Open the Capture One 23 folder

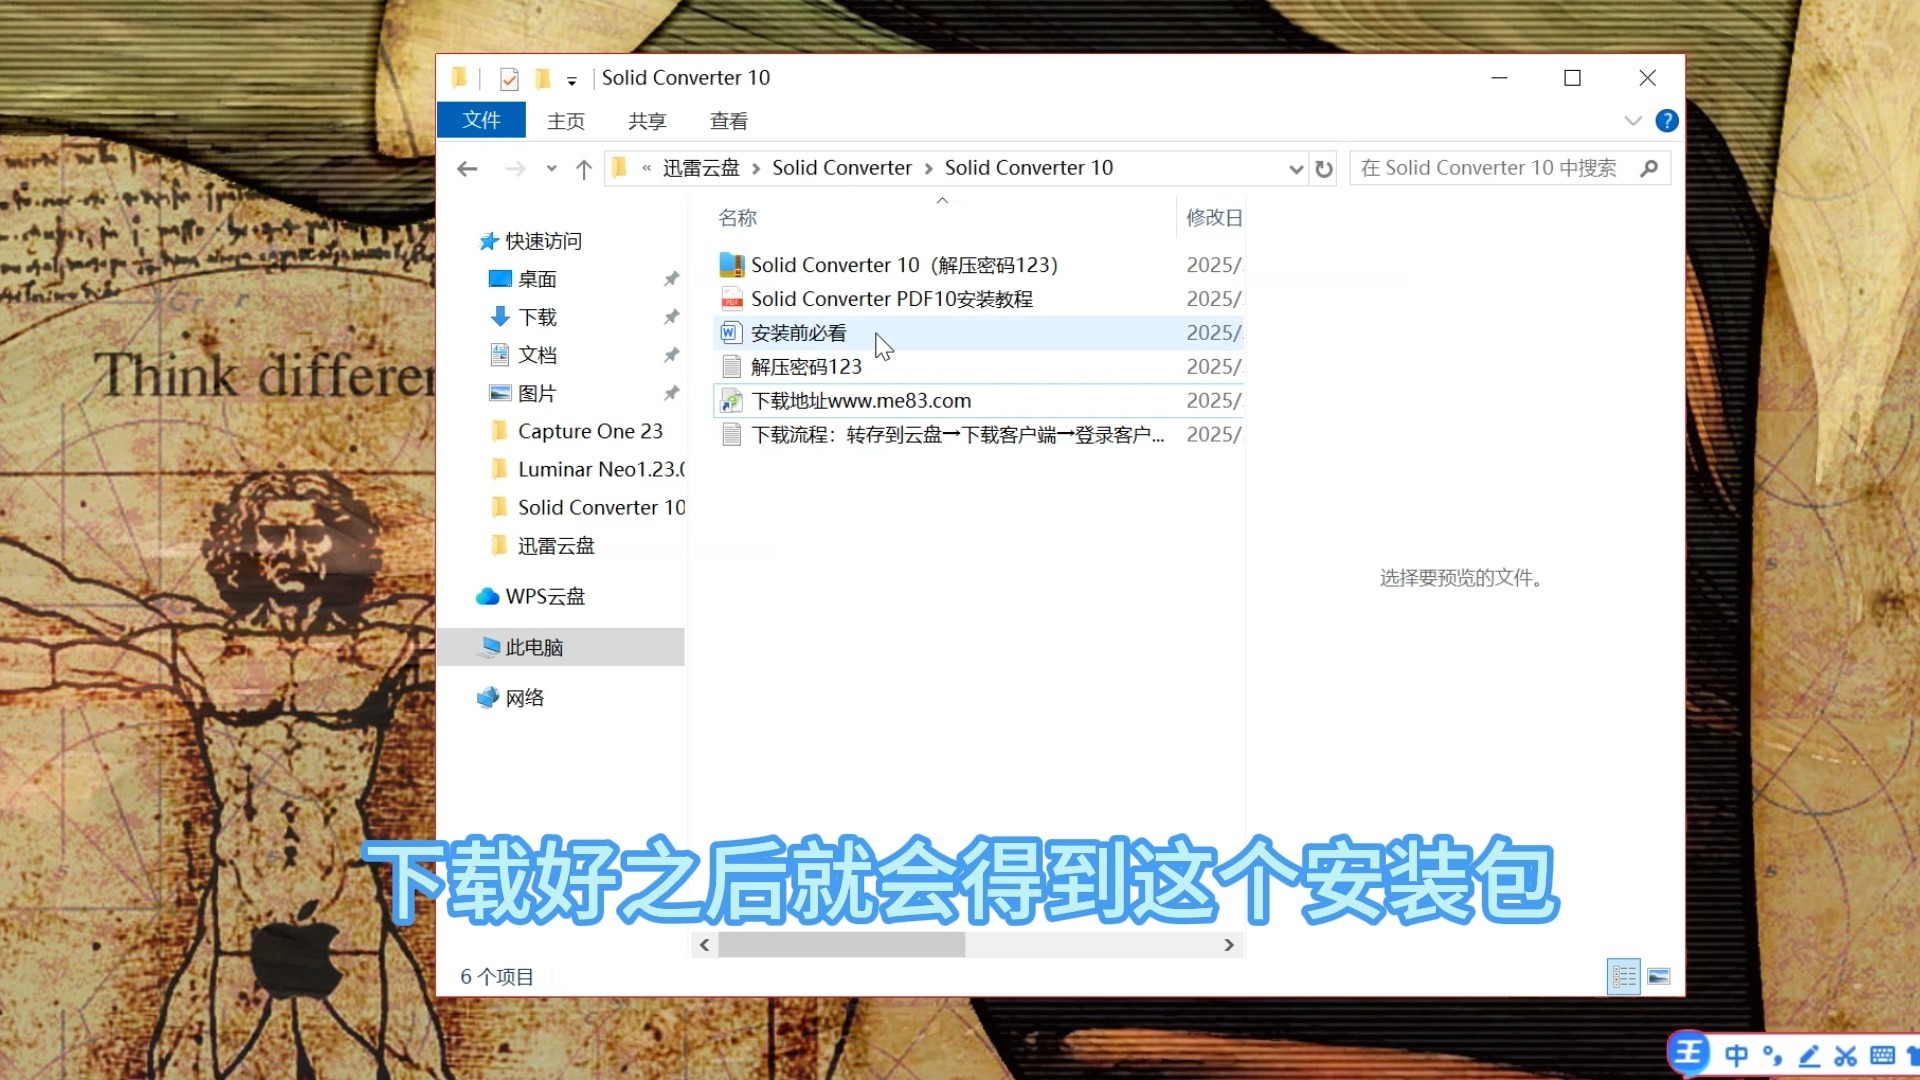(590, 431)
